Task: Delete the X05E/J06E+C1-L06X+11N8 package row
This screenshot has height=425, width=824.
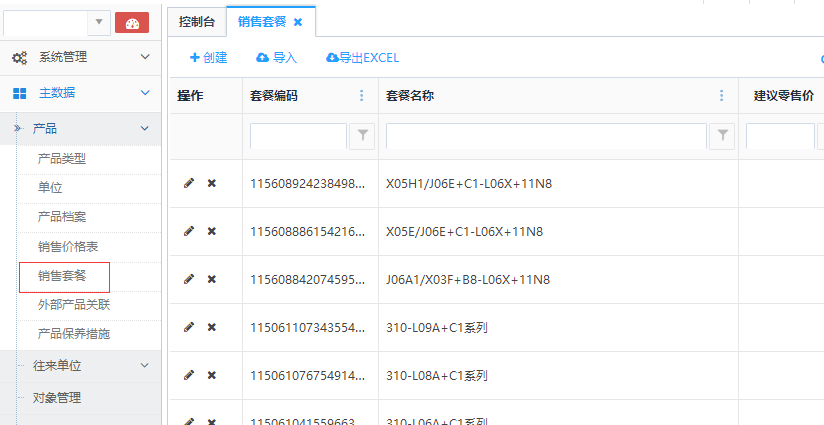Action: click(x=211, y=231)
